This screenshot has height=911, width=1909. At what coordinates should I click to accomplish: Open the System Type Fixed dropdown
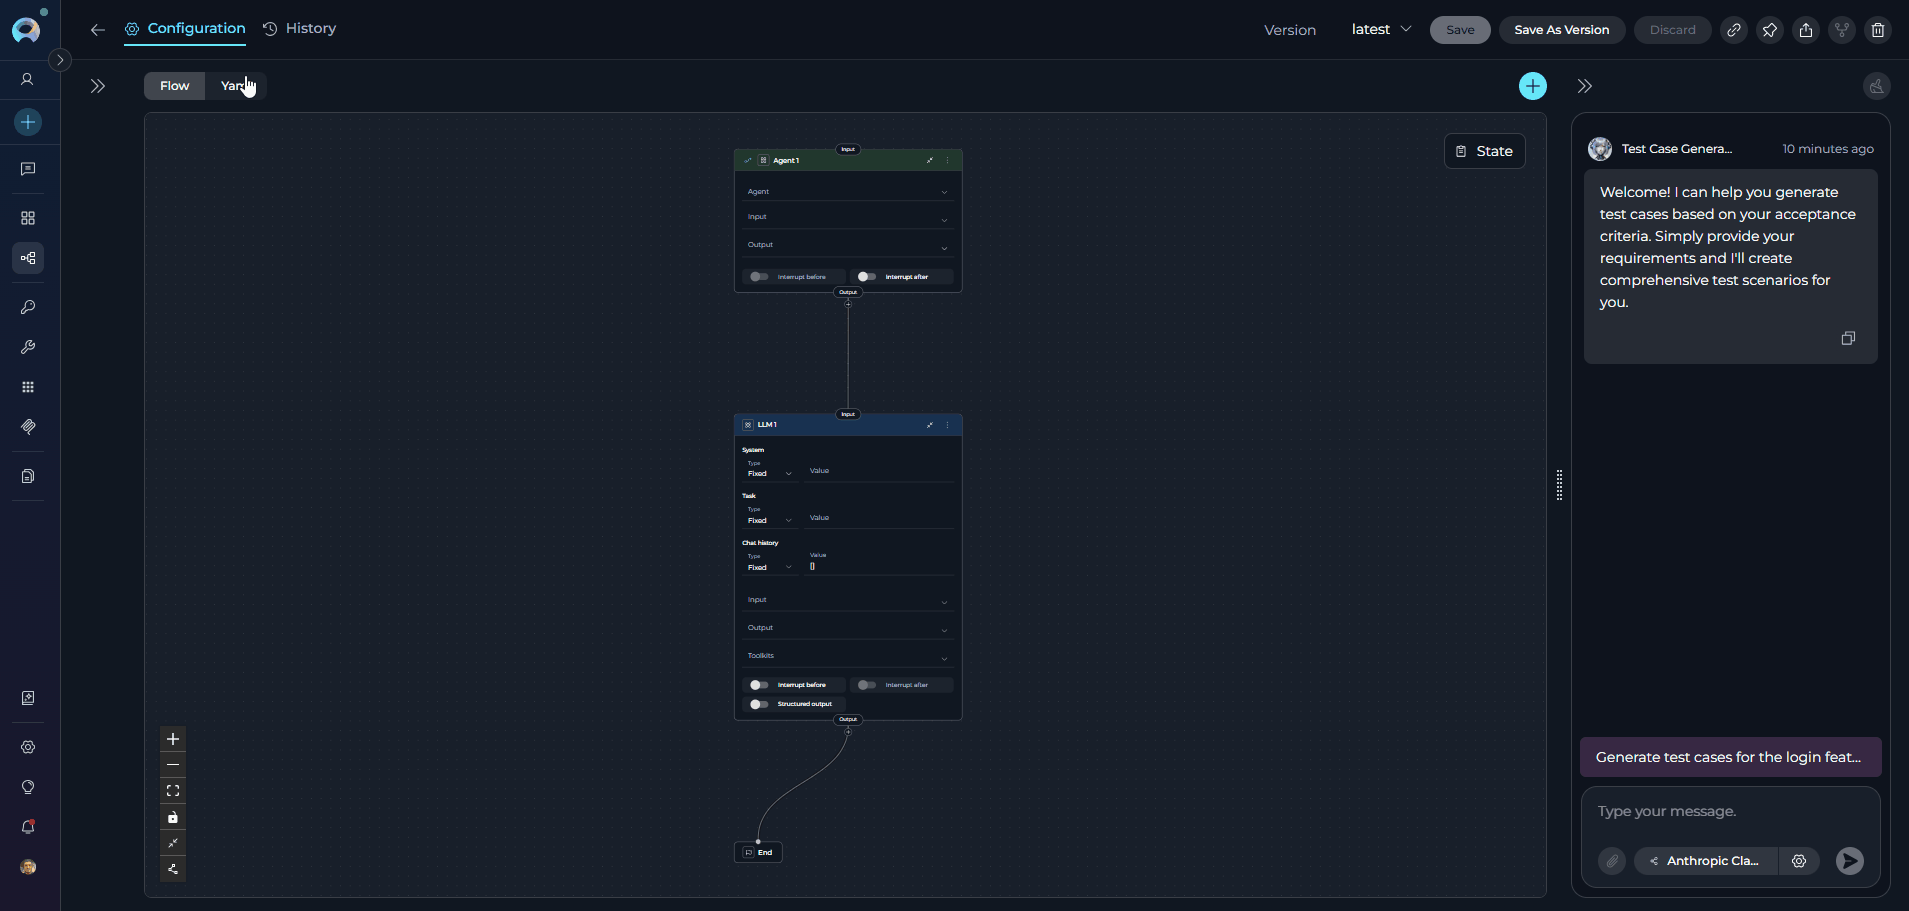click(x=768, y=473)
